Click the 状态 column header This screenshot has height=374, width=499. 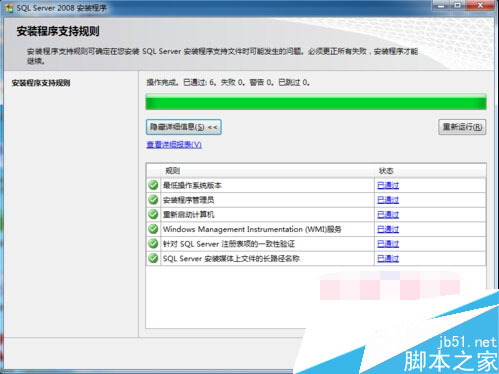430,171
